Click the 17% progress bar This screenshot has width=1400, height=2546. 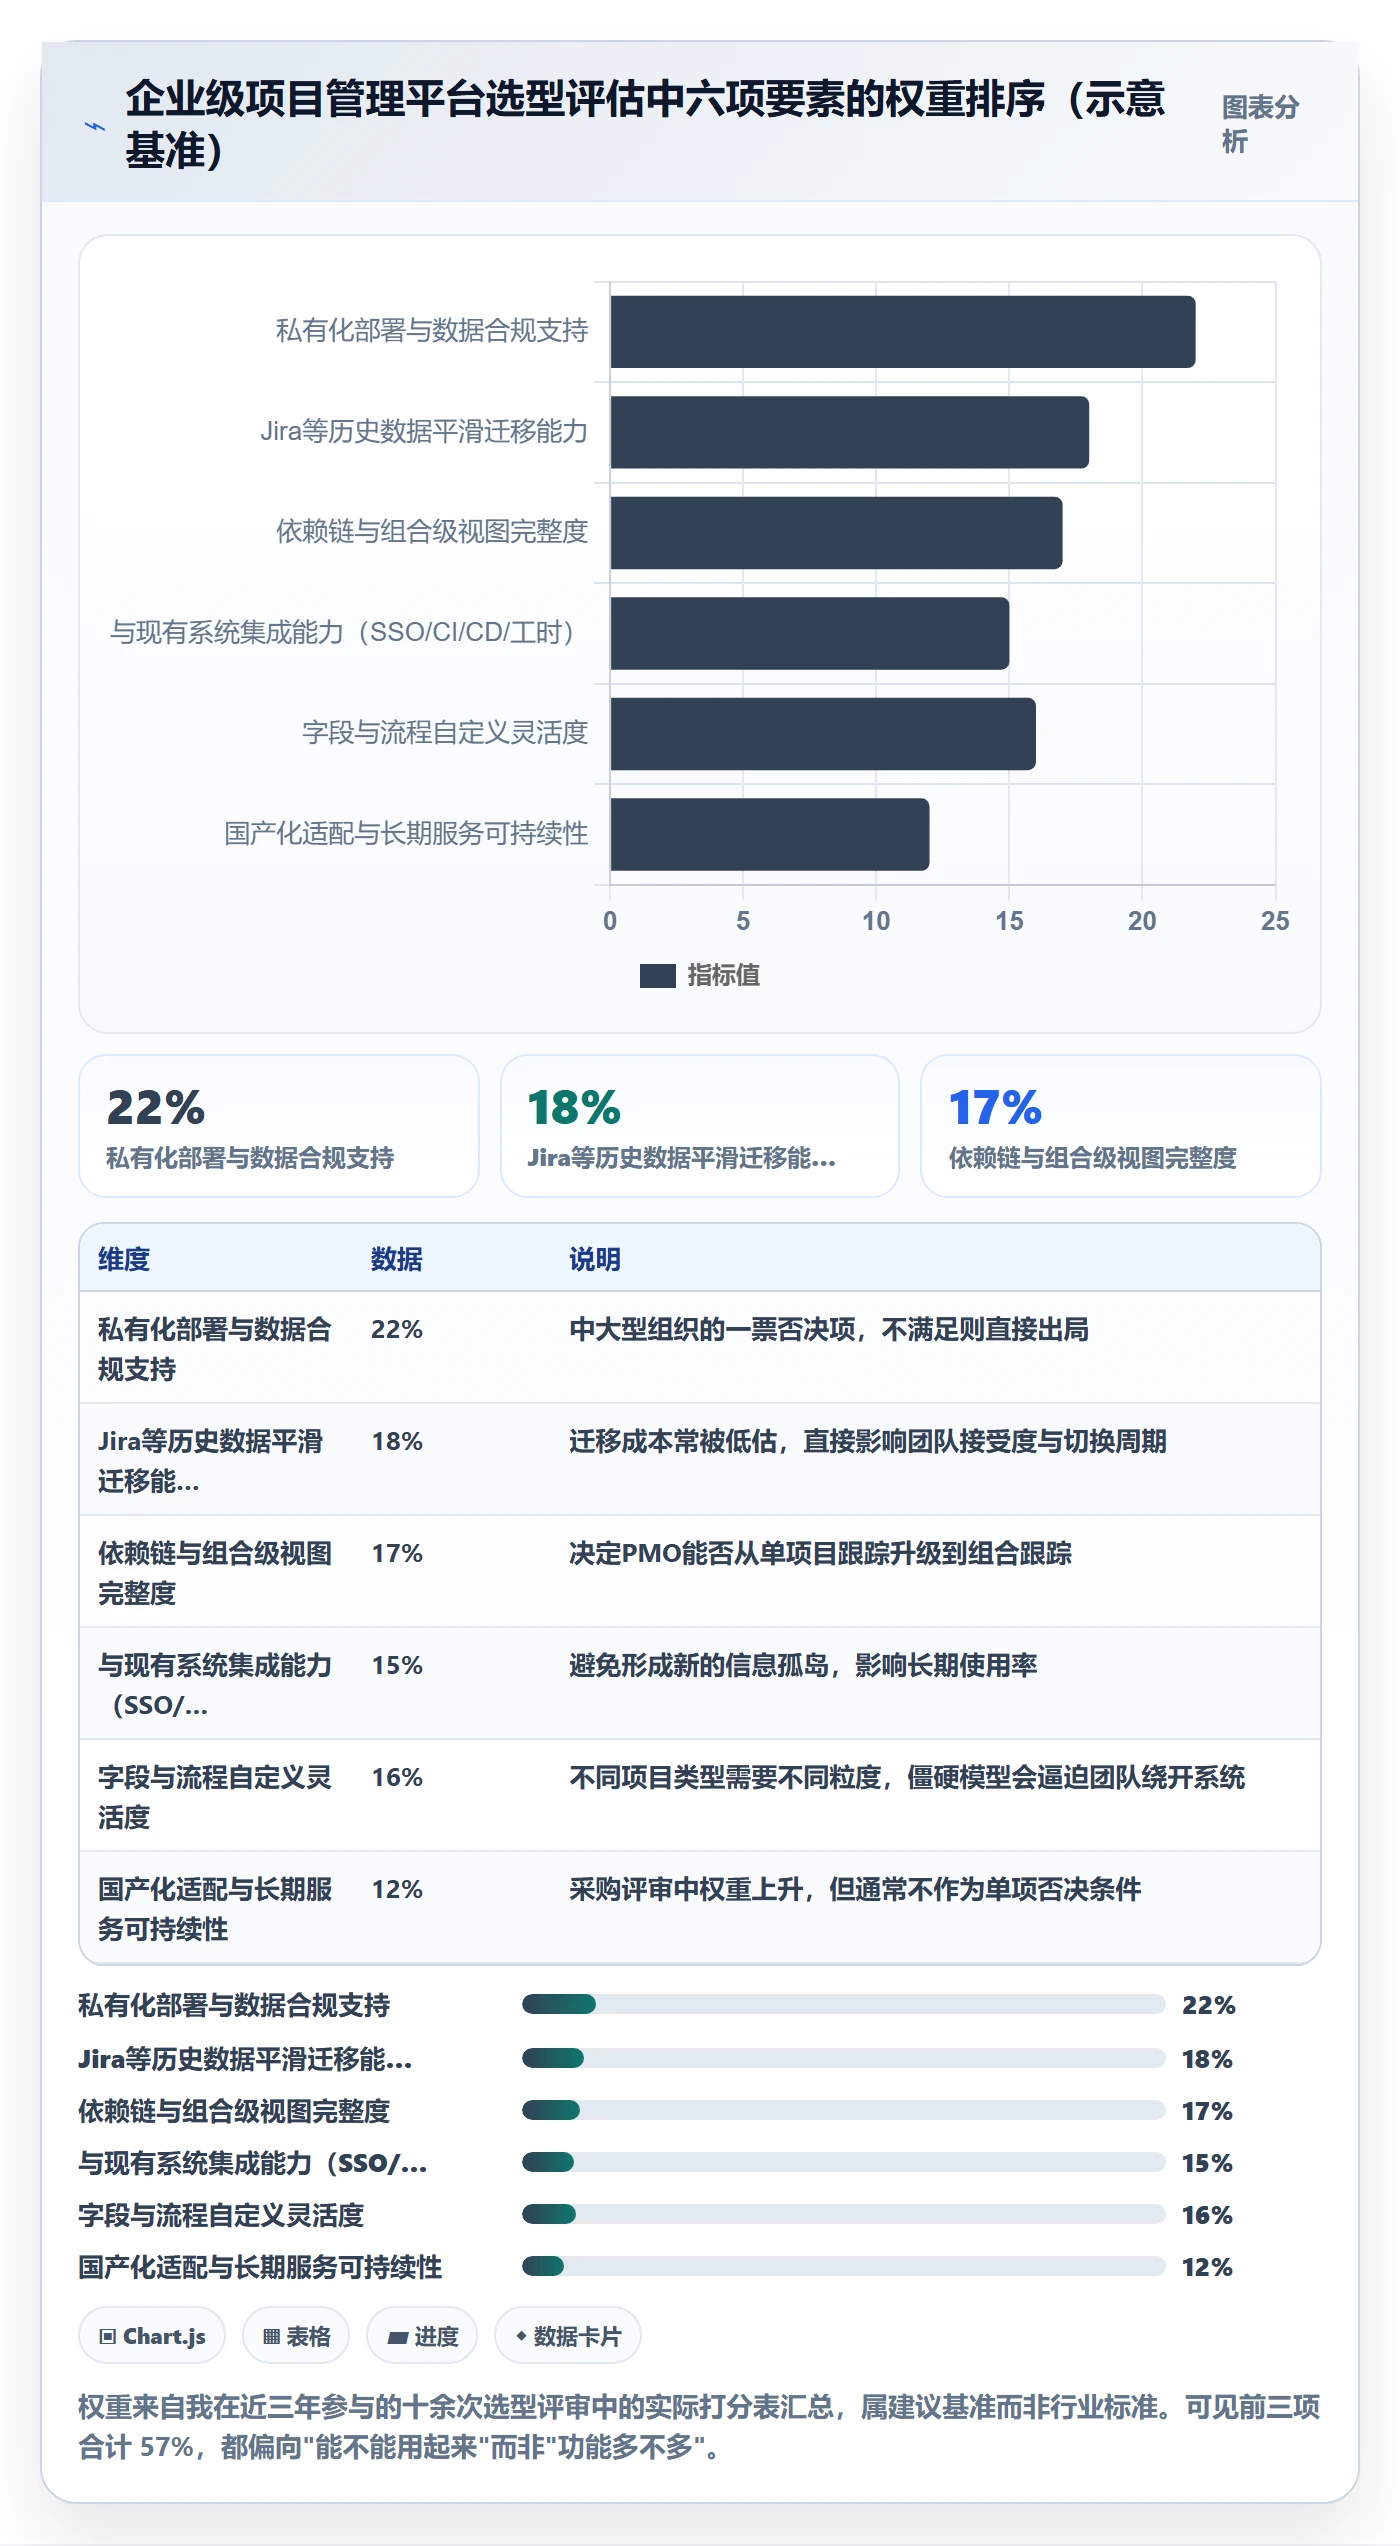[x=843, y=2110]
